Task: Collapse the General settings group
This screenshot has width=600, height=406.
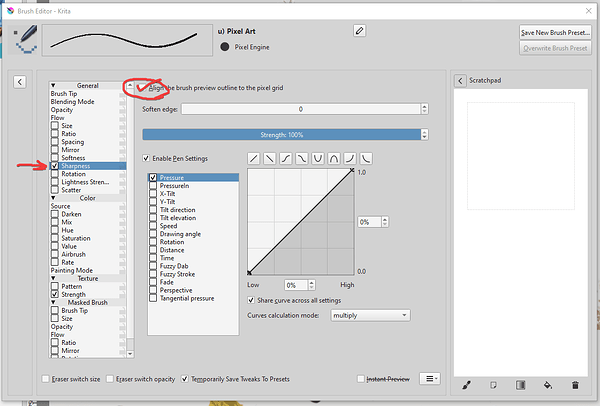Action: [53, 85]
